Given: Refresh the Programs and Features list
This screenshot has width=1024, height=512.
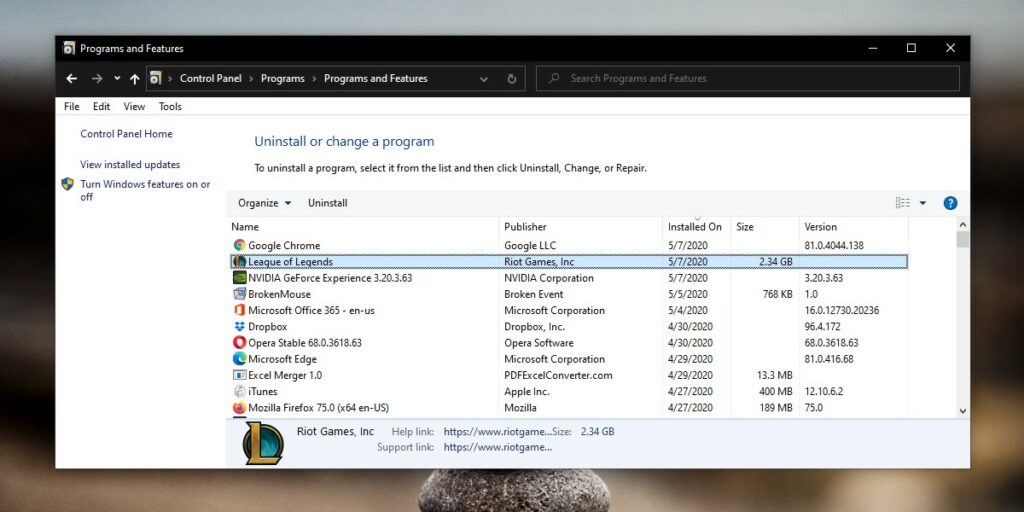Looking at the screenshot, I should coord(512,79).
